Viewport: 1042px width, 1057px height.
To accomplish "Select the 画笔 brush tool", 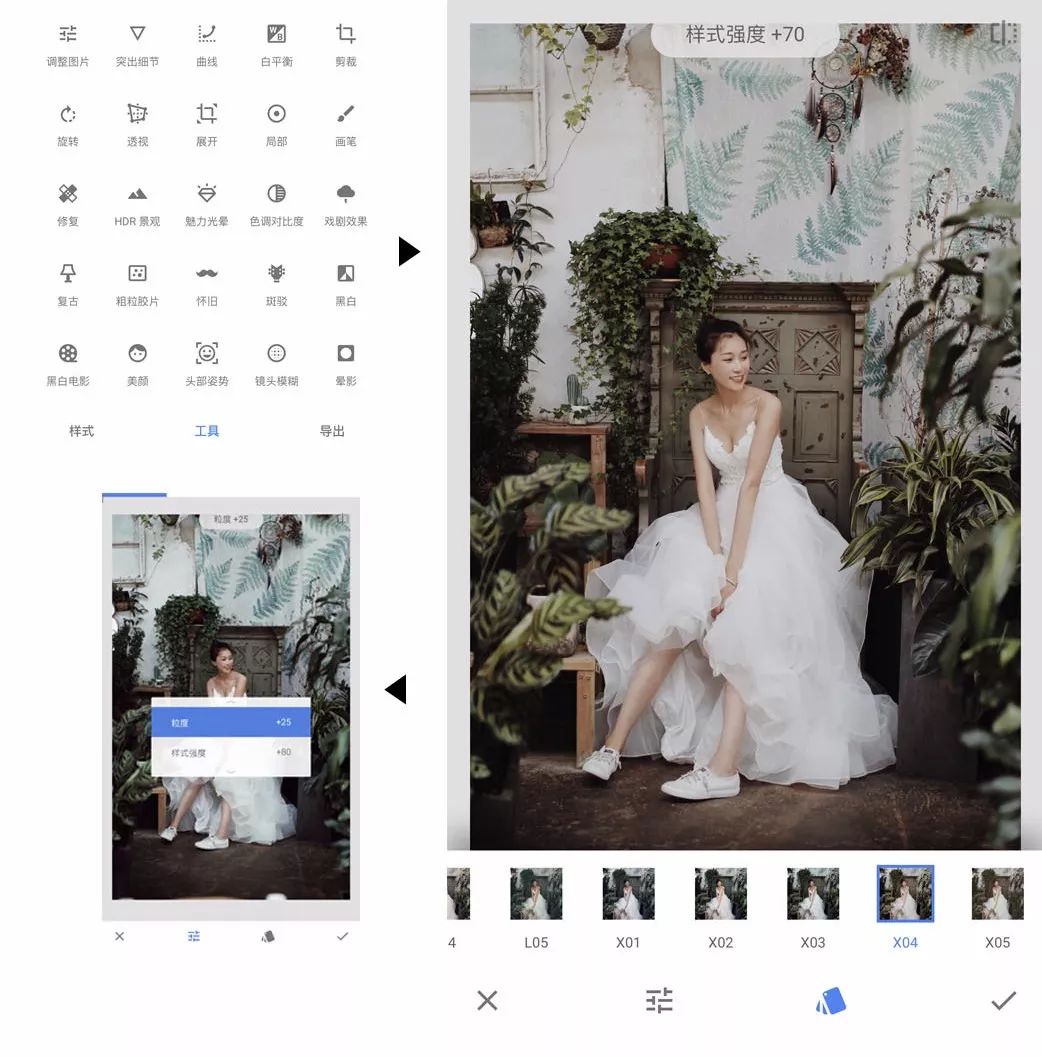I will (x=346, y=125).
